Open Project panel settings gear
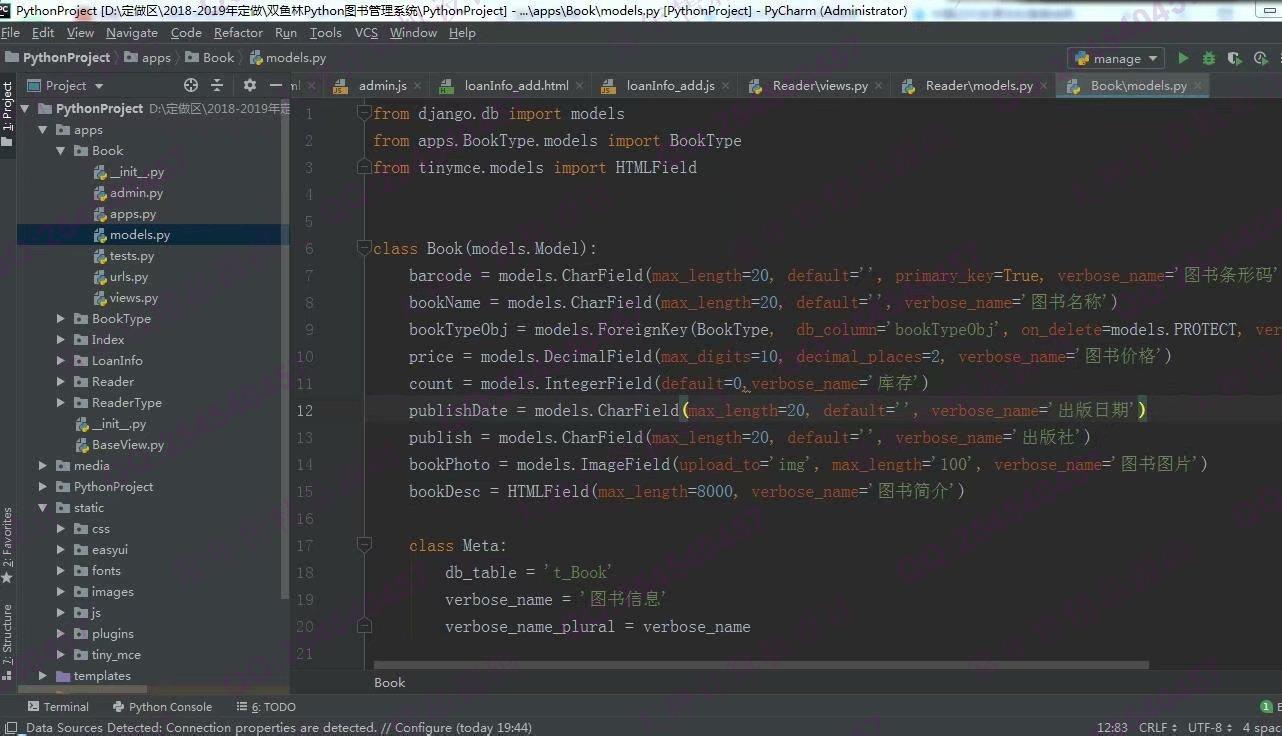Image resolution: width=1282 pixels, height=736 pixels. [x=250, y=85]
